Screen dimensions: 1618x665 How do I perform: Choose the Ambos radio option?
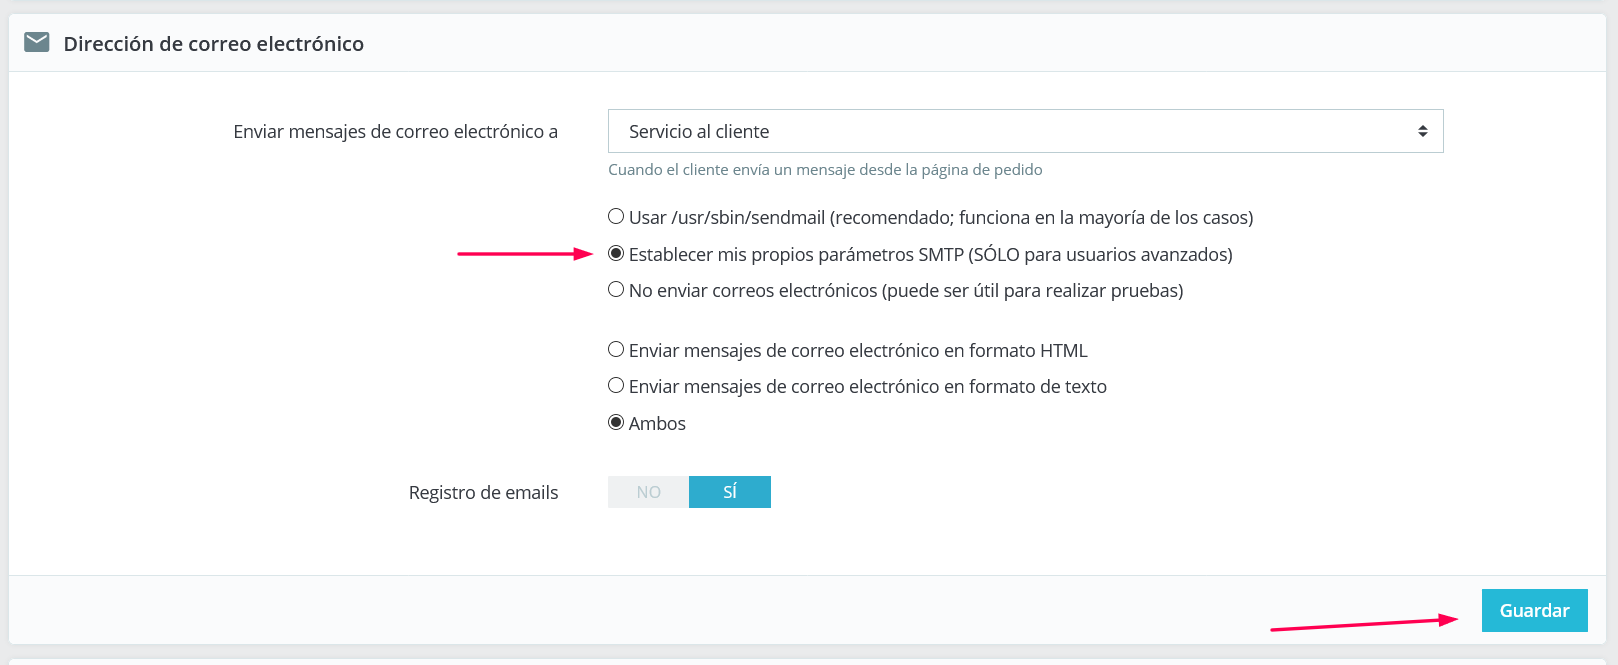(x=616, y=422)
